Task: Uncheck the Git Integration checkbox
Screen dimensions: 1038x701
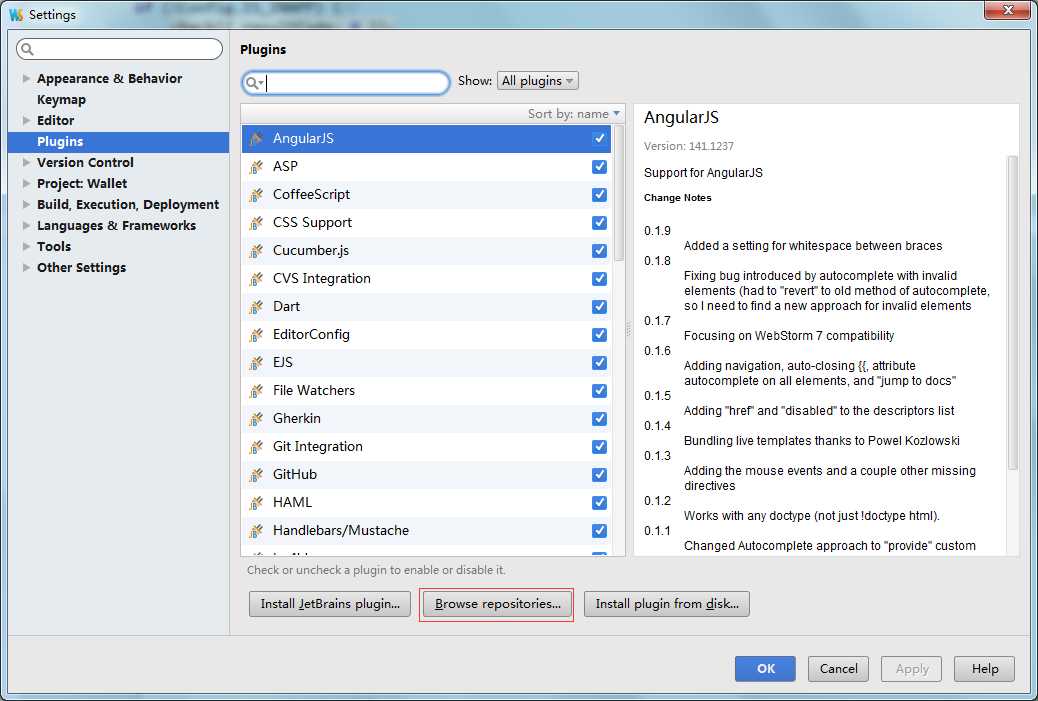Action: [x=599, y=447]
